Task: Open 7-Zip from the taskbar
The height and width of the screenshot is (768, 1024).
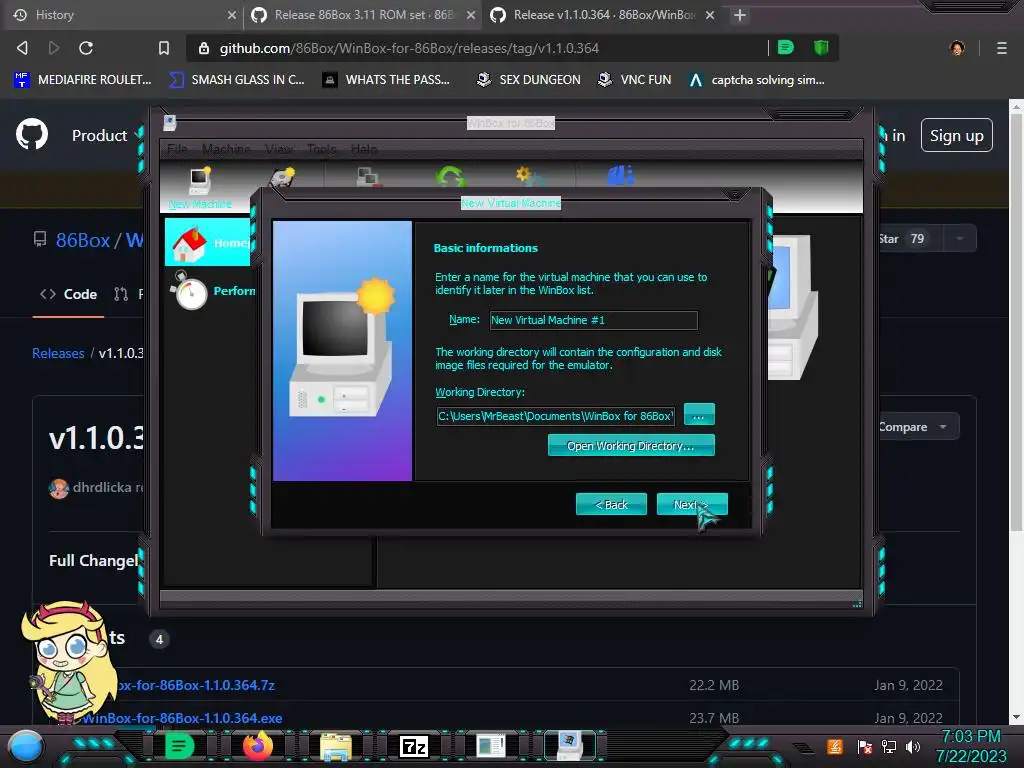Action: [414, 746]
